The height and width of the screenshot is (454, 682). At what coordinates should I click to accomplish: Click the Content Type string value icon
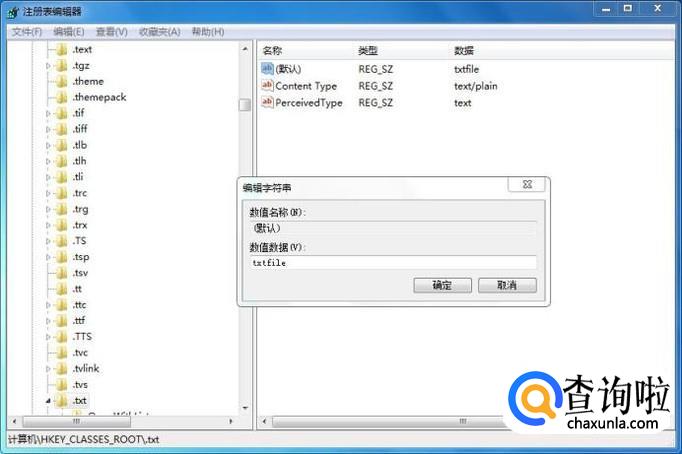pyautogui.click(x=267, y=86)
